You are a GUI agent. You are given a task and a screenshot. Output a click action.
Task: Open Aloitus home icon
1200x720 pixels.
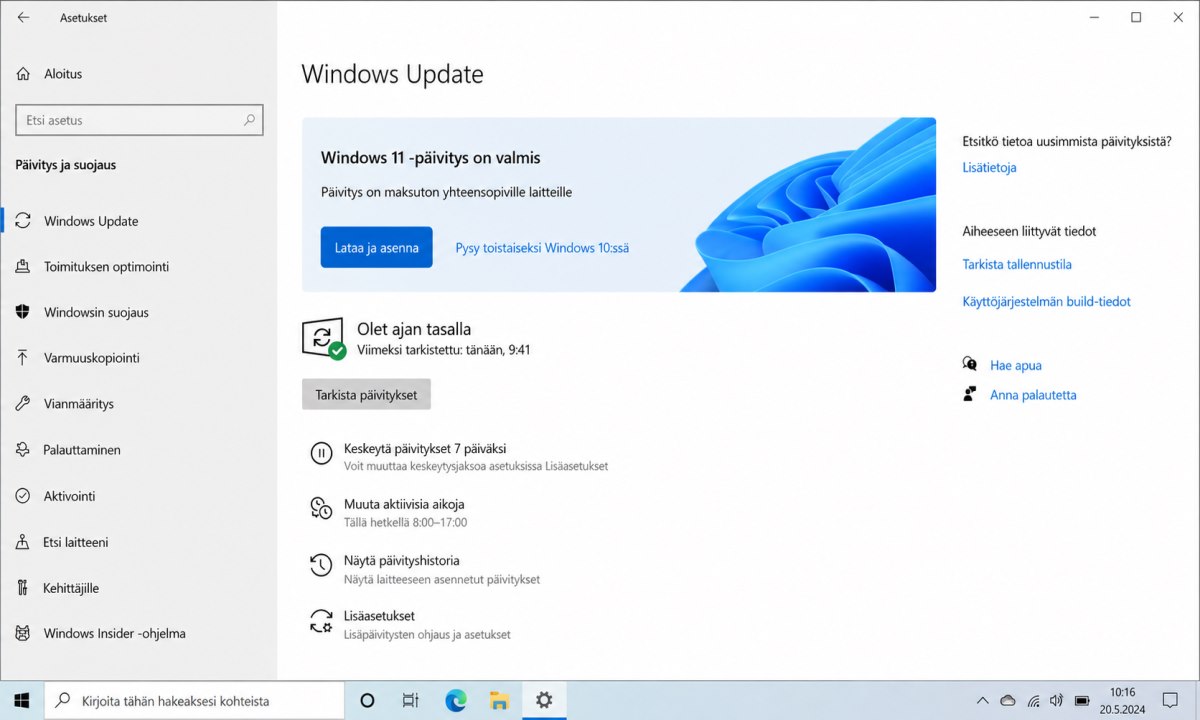coord(23,74)
